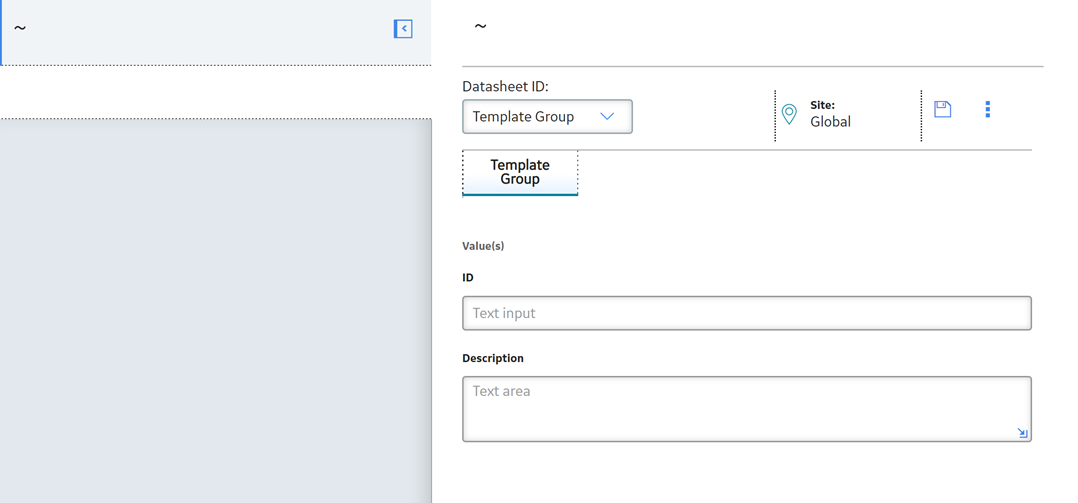The width and height of the screenshot is (1078, 503).
Task: Click the tilde heading above datasheet
Action: click(x=480, y=27)
